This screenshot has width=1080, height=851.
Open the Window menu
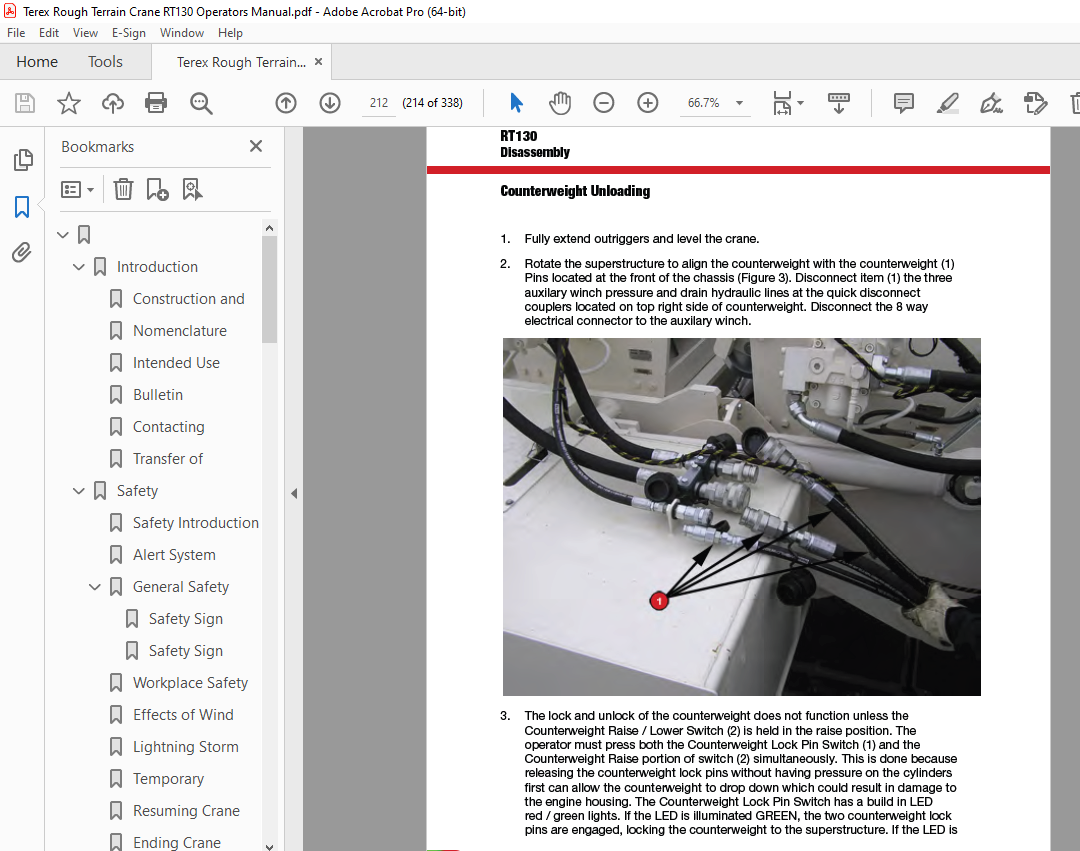click(x=182, y=32)
